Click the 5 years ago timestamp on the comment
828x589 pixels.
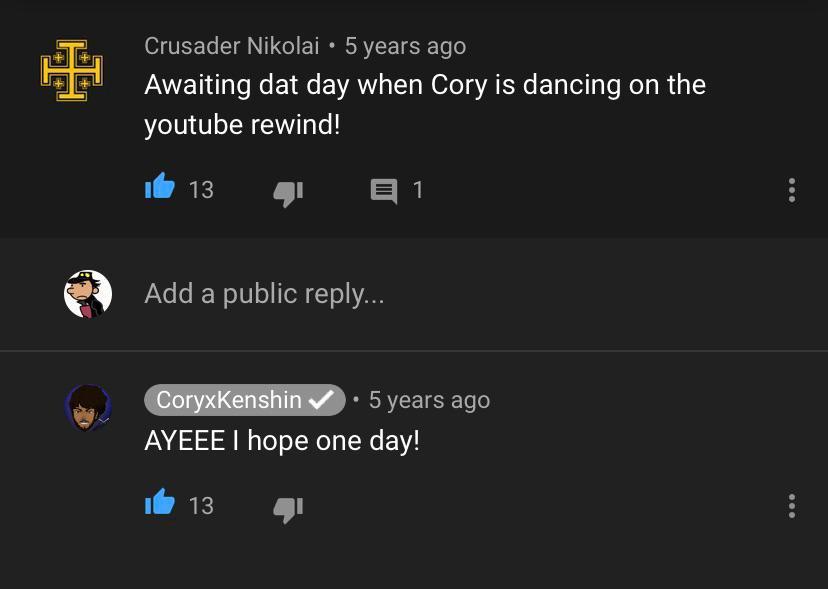coord(405,45)
